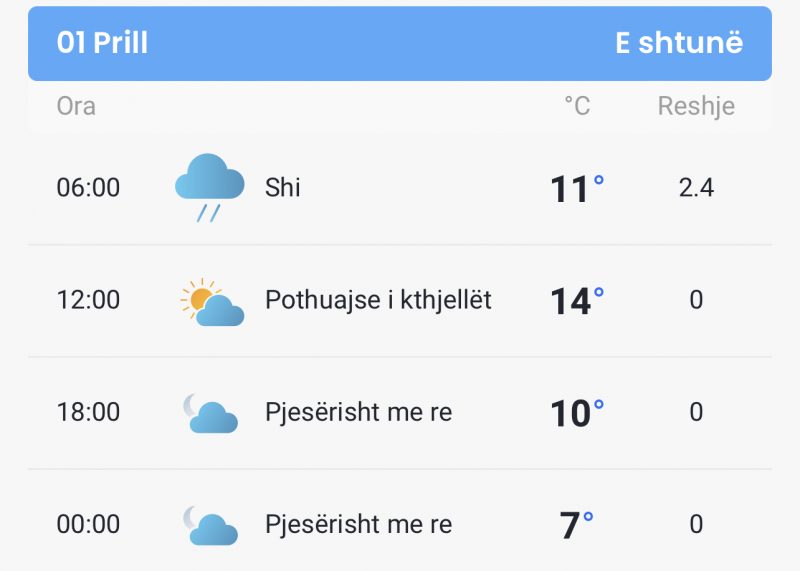Click the Ora column header
The height and width of the screenshot is (571, 800).
[x=76, y=106]
